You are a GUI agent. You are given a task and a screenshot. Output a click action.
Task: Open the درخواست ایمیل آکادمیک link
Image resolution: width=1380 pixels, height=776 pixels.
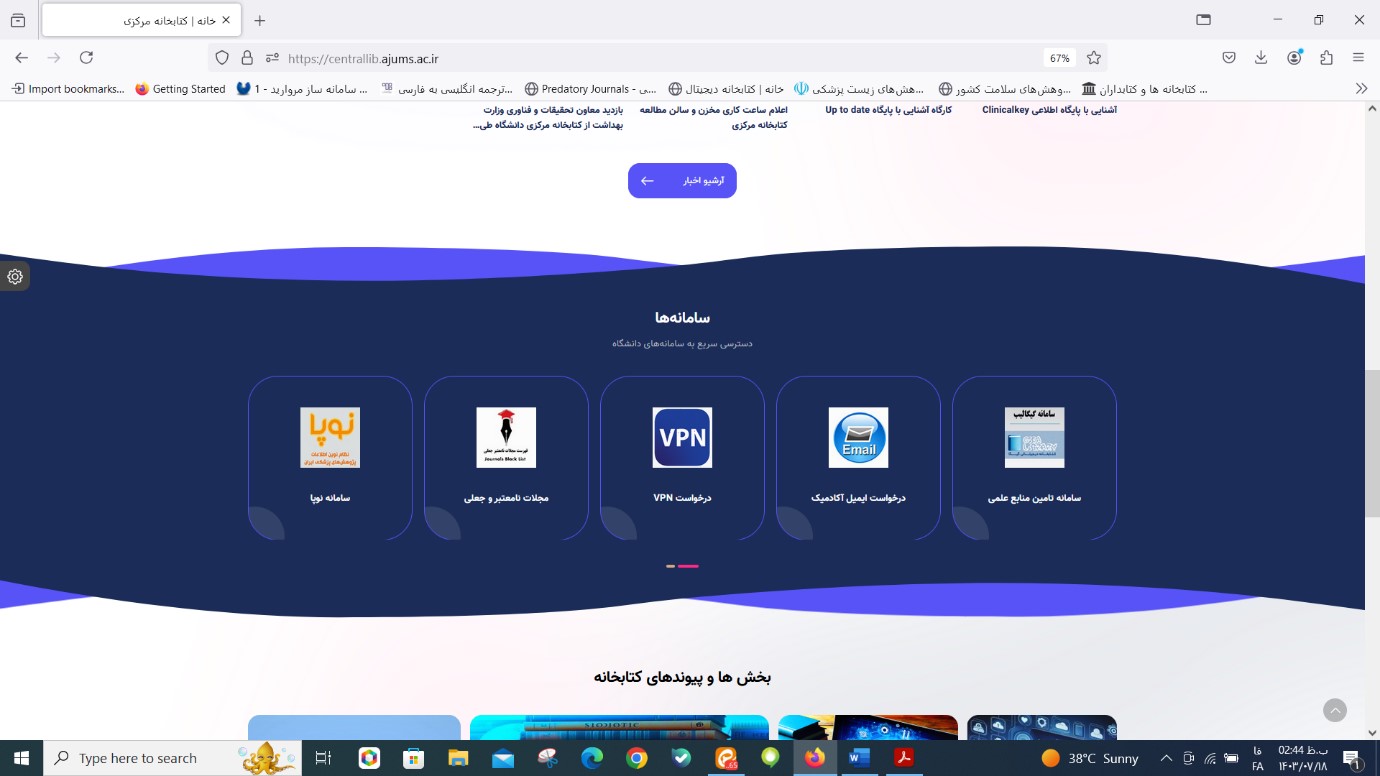pyautogui.click(x=858, y=498)
